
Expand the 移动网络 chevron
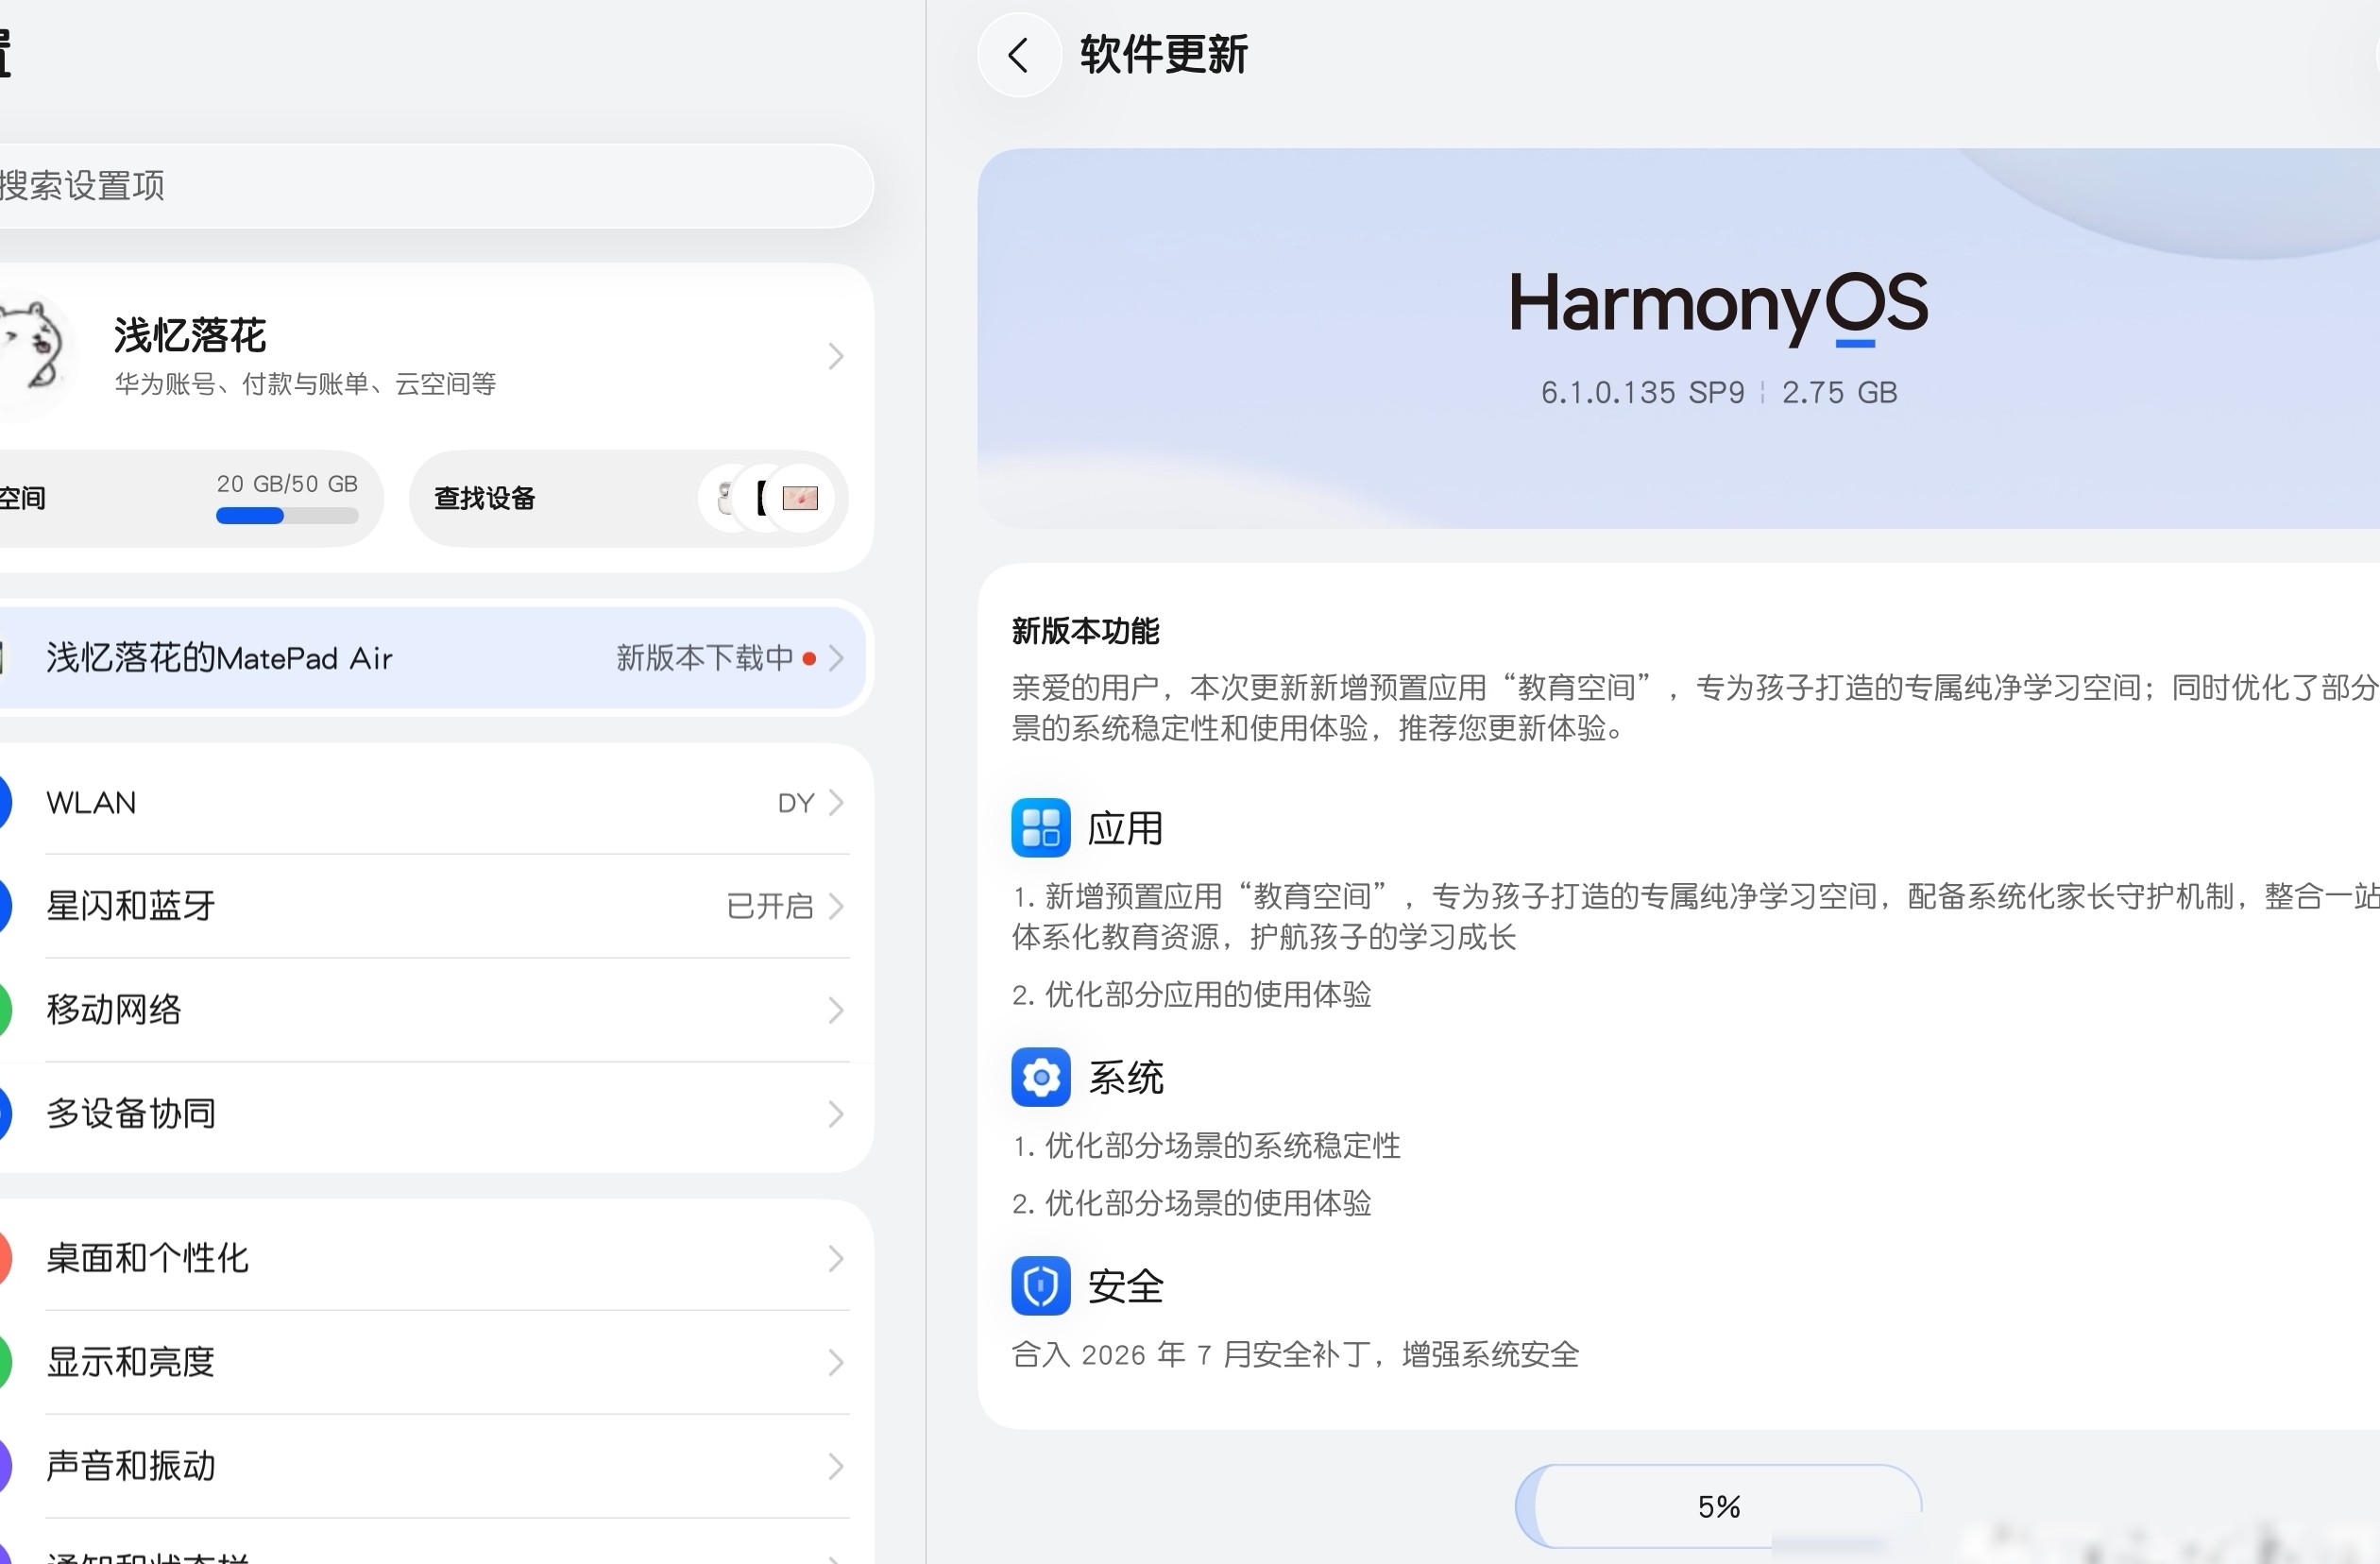[x=836, y=1010]
